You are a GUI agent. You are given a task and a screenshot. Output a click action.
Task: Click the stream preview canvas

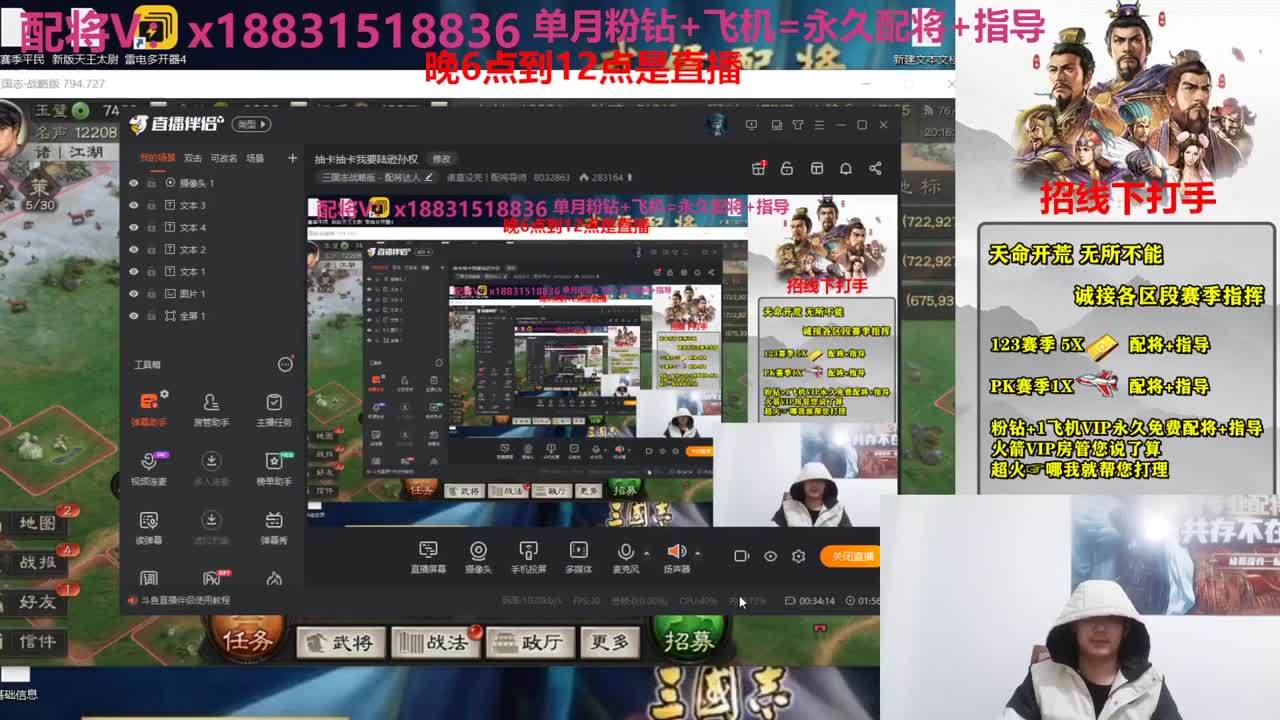pos(602,360)
